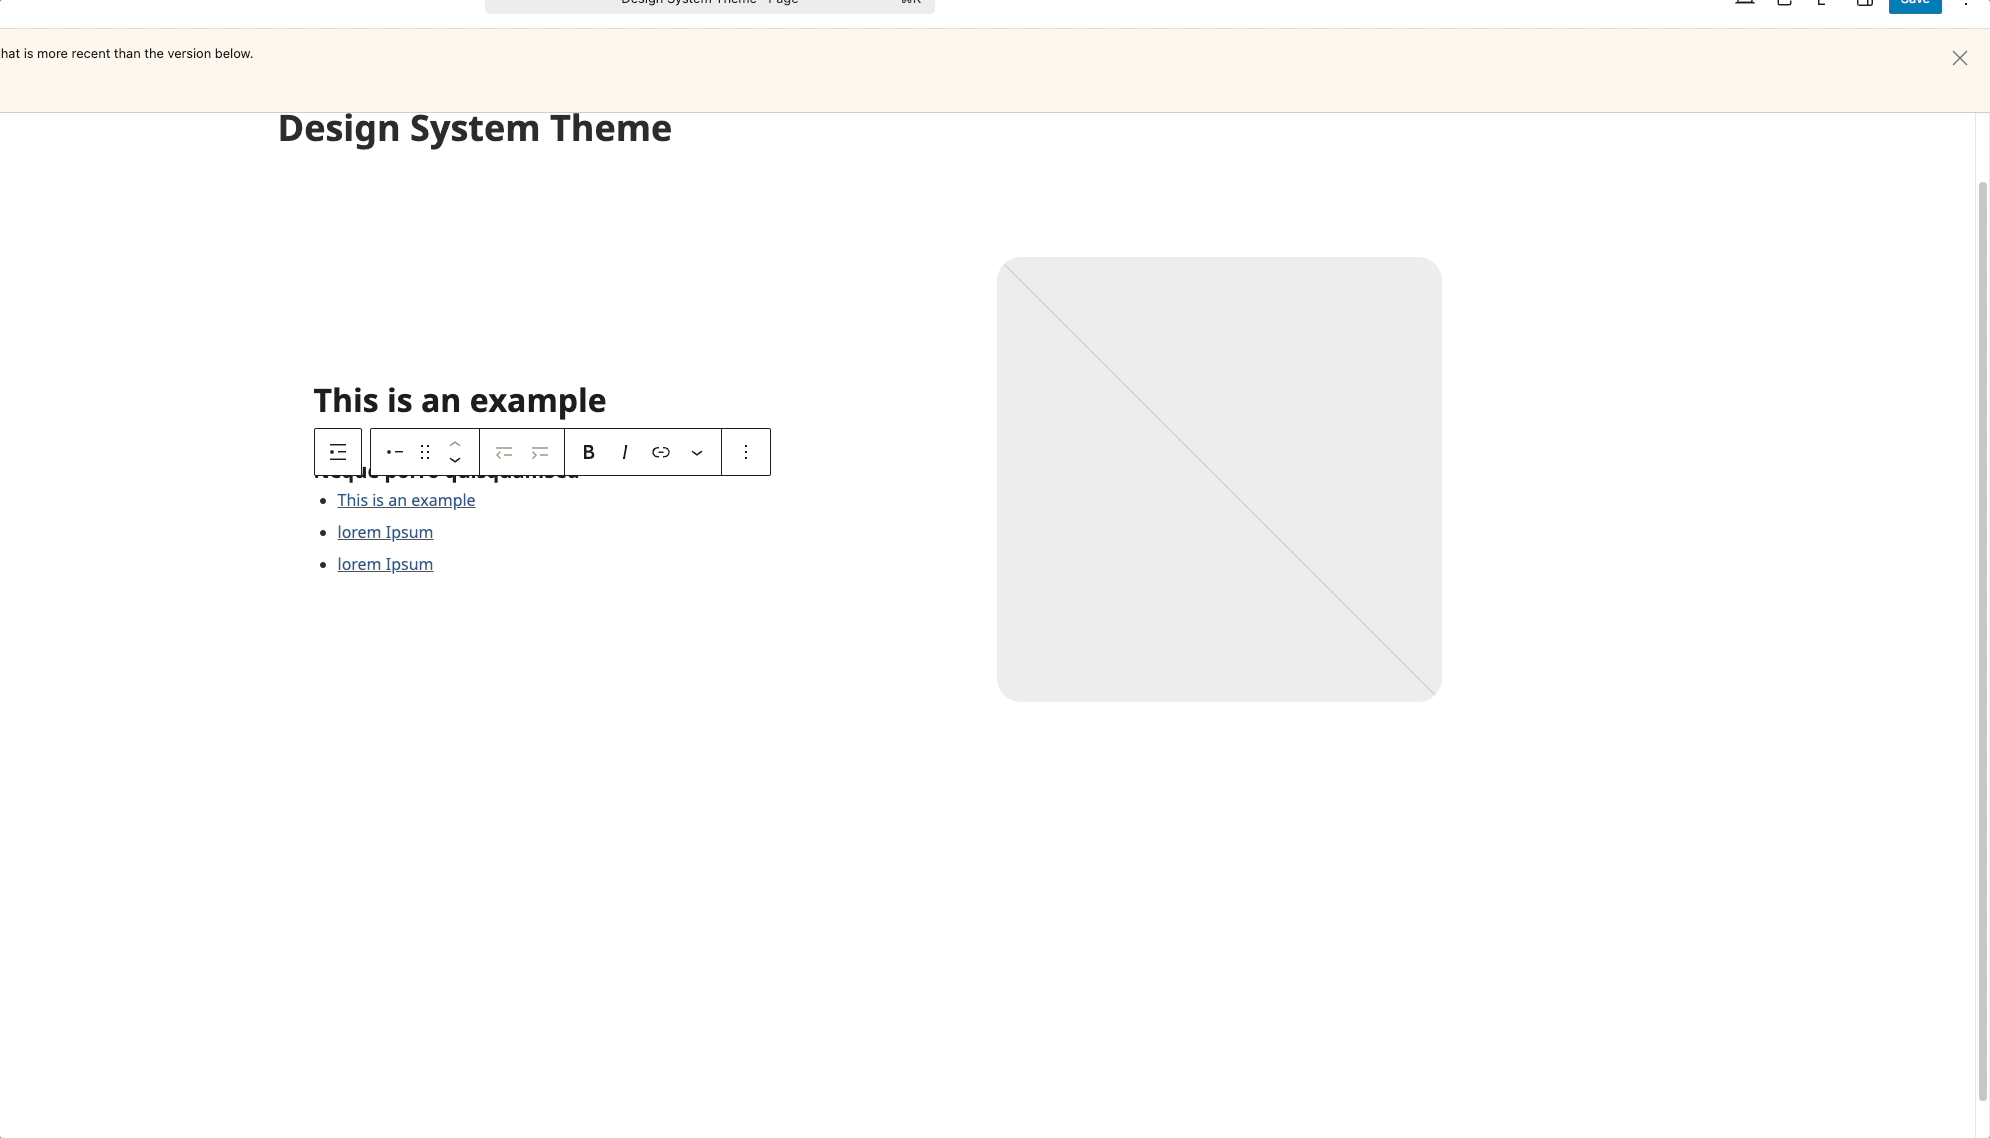The image size is (1990, 1138).
Task: Open the document title command bar
Action: (x=710, y=4)
